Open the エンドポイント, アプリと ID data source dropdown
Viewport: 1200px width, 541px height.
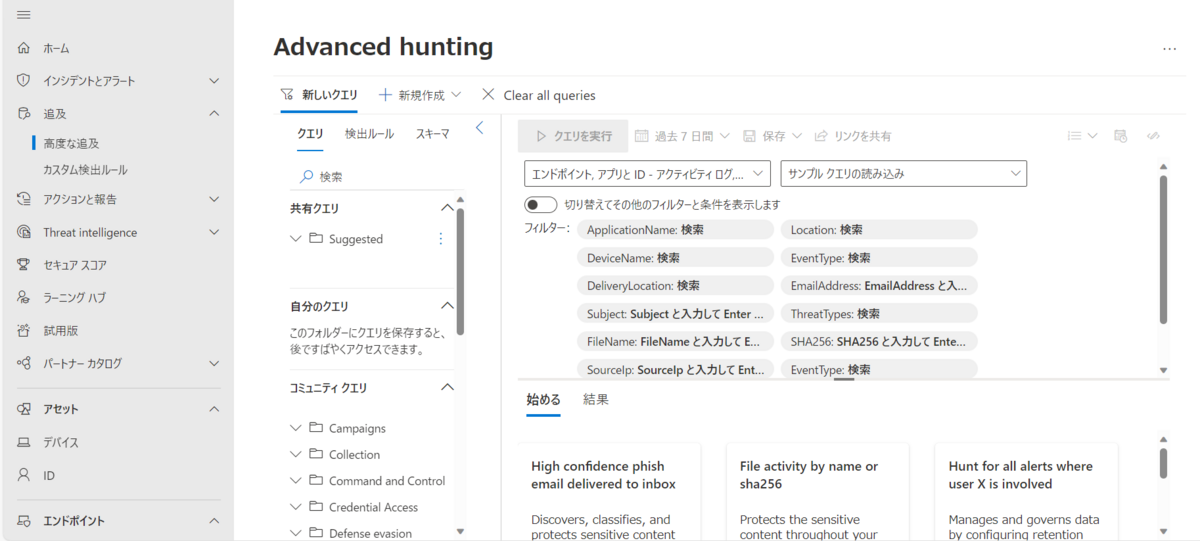tap(647, 173)
